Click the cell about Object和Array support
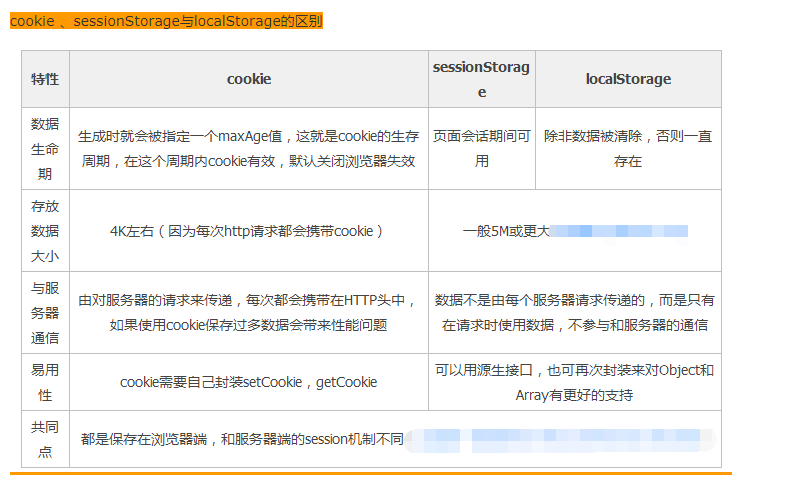Screen dimensions: 799x484 pos(575,382)
